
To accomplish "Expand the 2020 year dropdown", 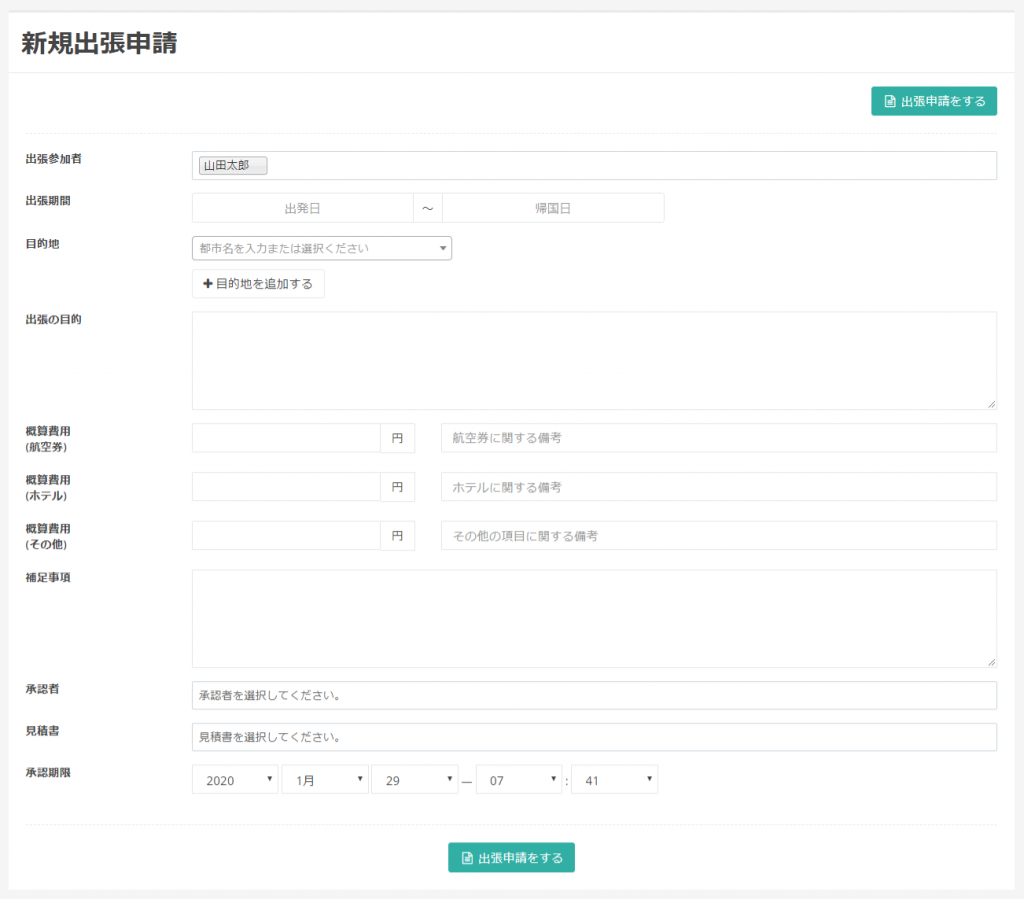I will pos(235,780).
